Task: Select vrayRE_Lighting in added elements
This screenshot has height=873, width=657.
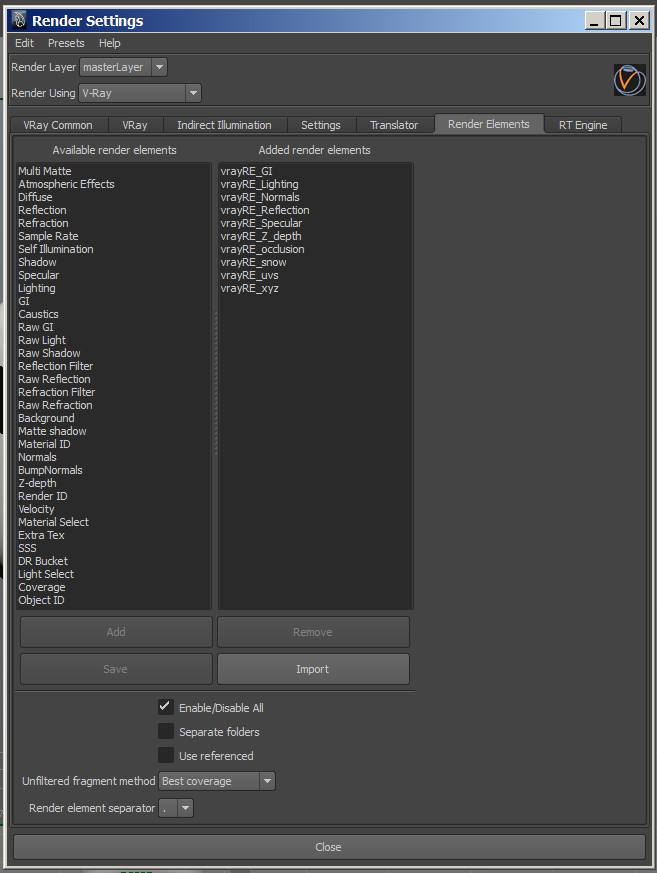Action: 259,184
